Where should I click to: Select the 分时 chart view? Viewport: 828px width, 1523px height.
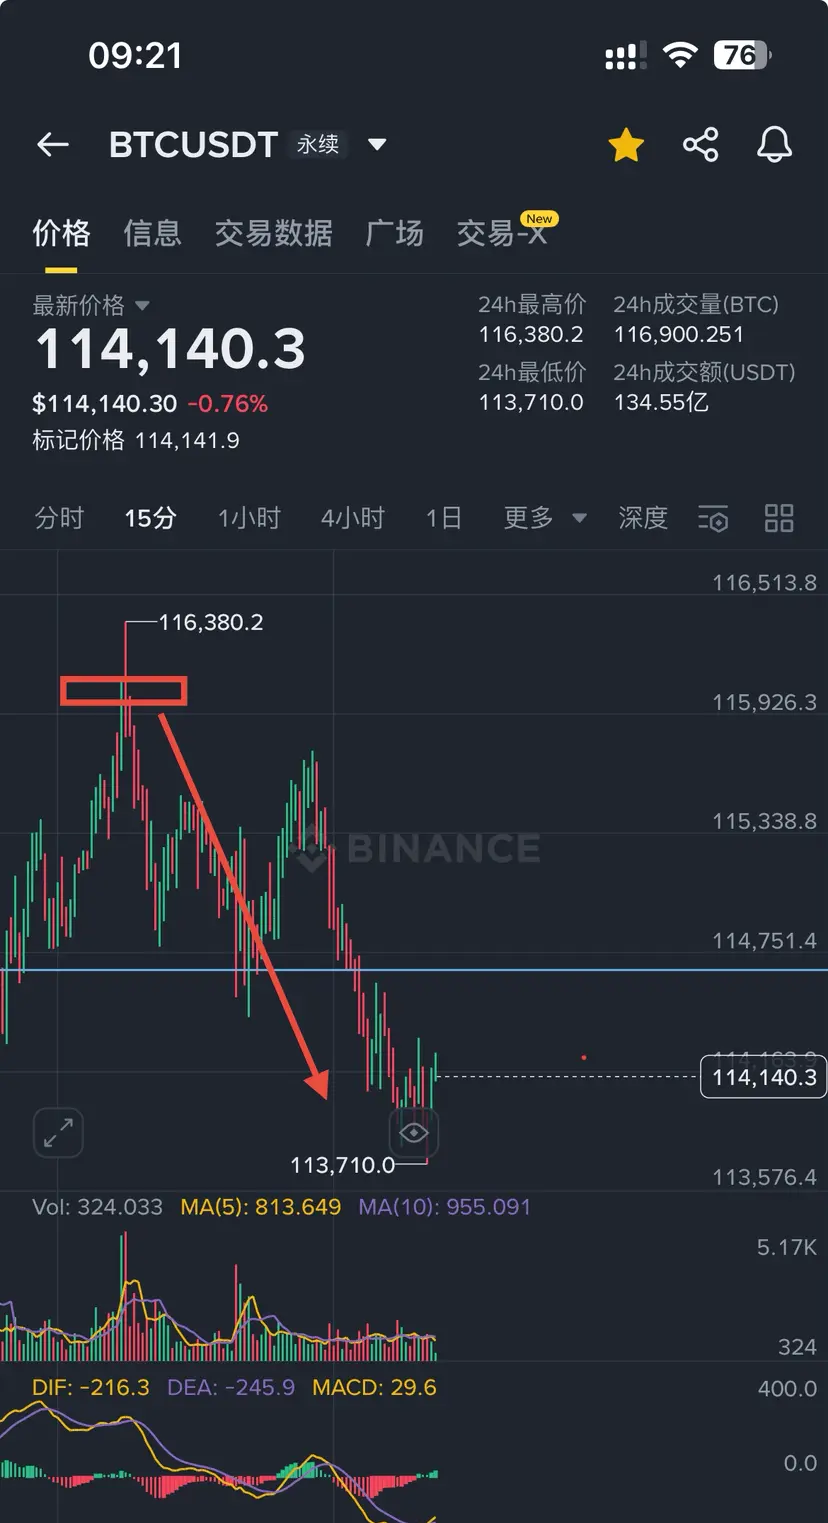click(59, 518)
